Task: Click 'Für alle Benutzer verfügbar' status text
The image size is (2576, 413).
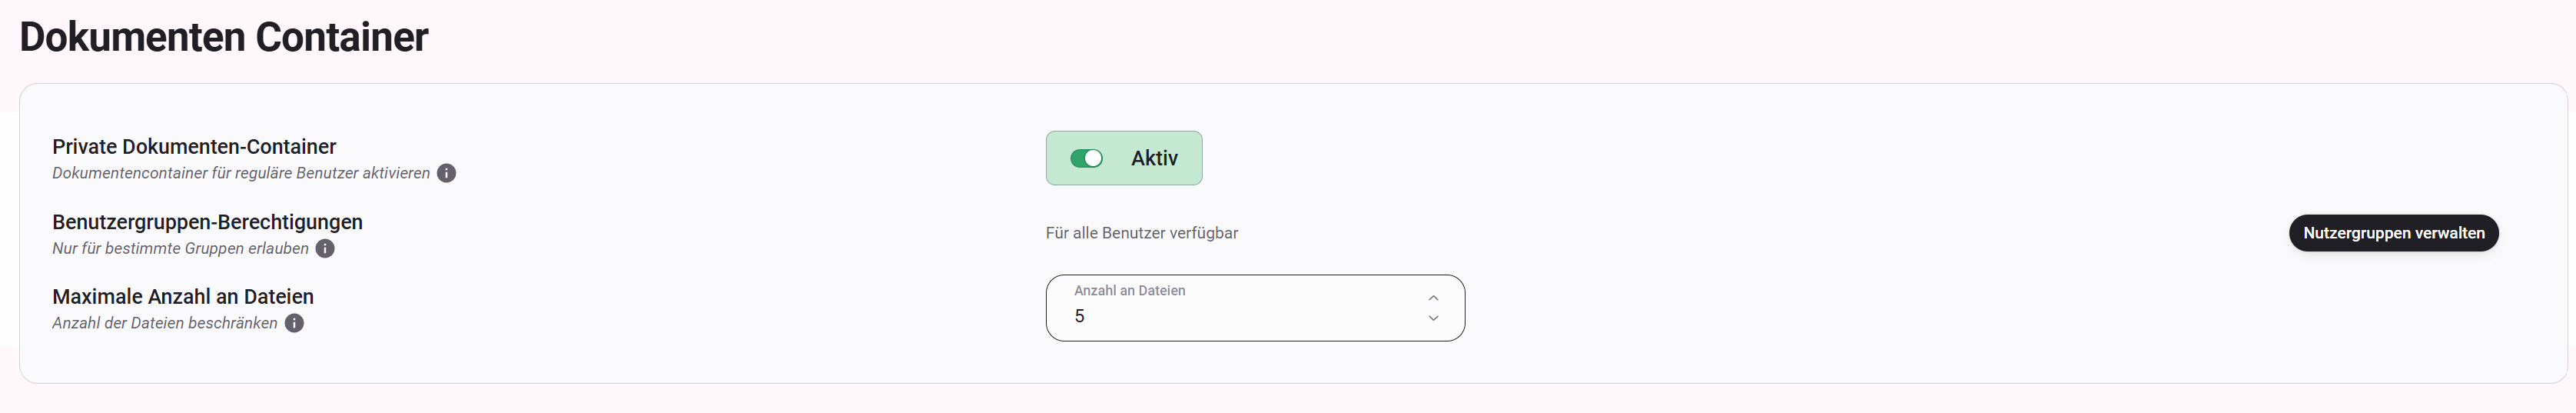Action: pos(1141,233)
